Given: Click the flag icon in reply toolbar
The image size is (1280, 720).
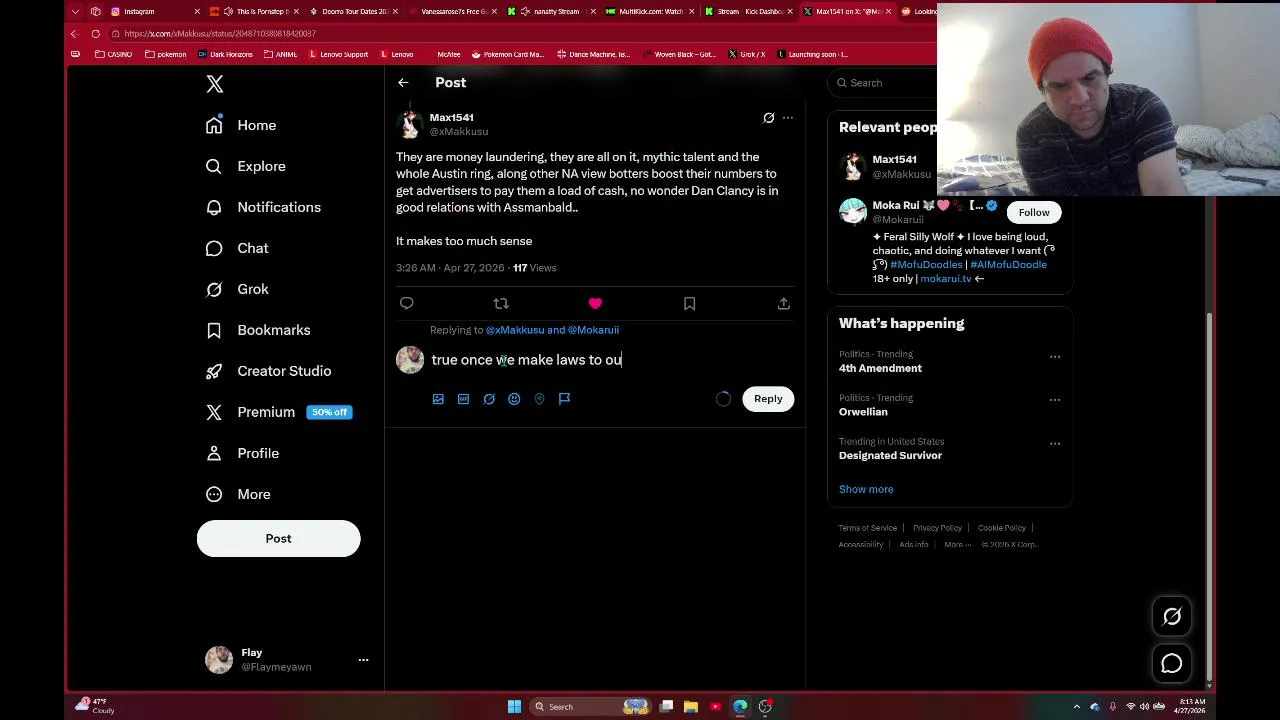Looking at the screenshot, I should coord(564,399).
